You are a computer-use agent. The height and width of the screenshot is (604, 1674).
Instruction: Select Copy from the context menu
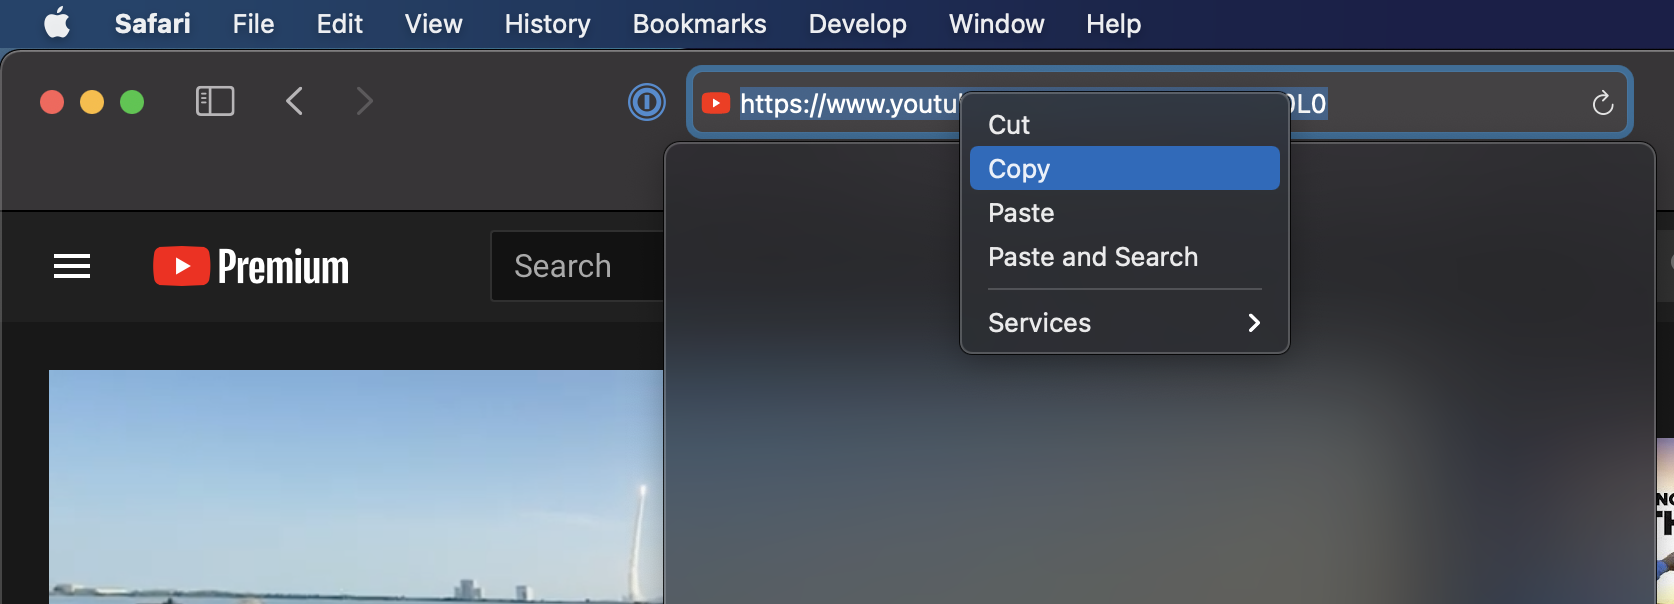coord(1124,169)
